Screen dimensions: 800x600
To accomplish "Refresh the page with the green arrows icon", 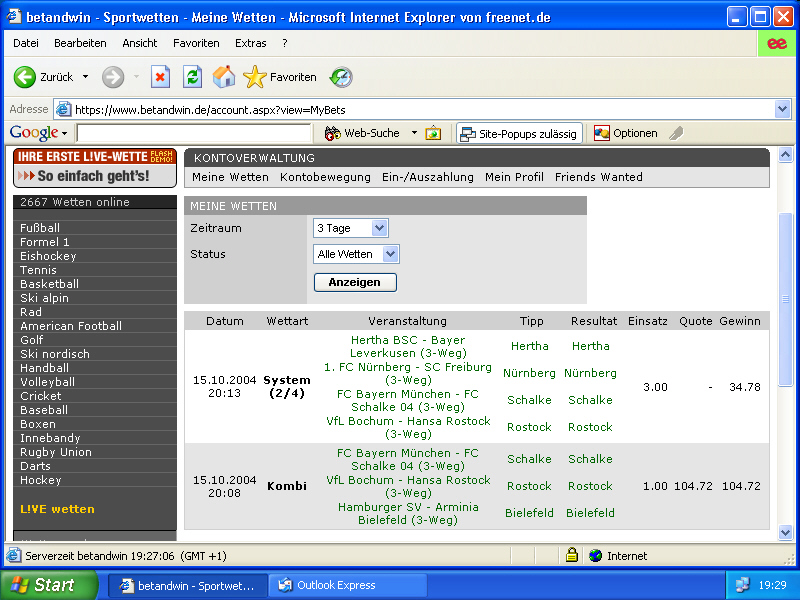I will 192,78.
